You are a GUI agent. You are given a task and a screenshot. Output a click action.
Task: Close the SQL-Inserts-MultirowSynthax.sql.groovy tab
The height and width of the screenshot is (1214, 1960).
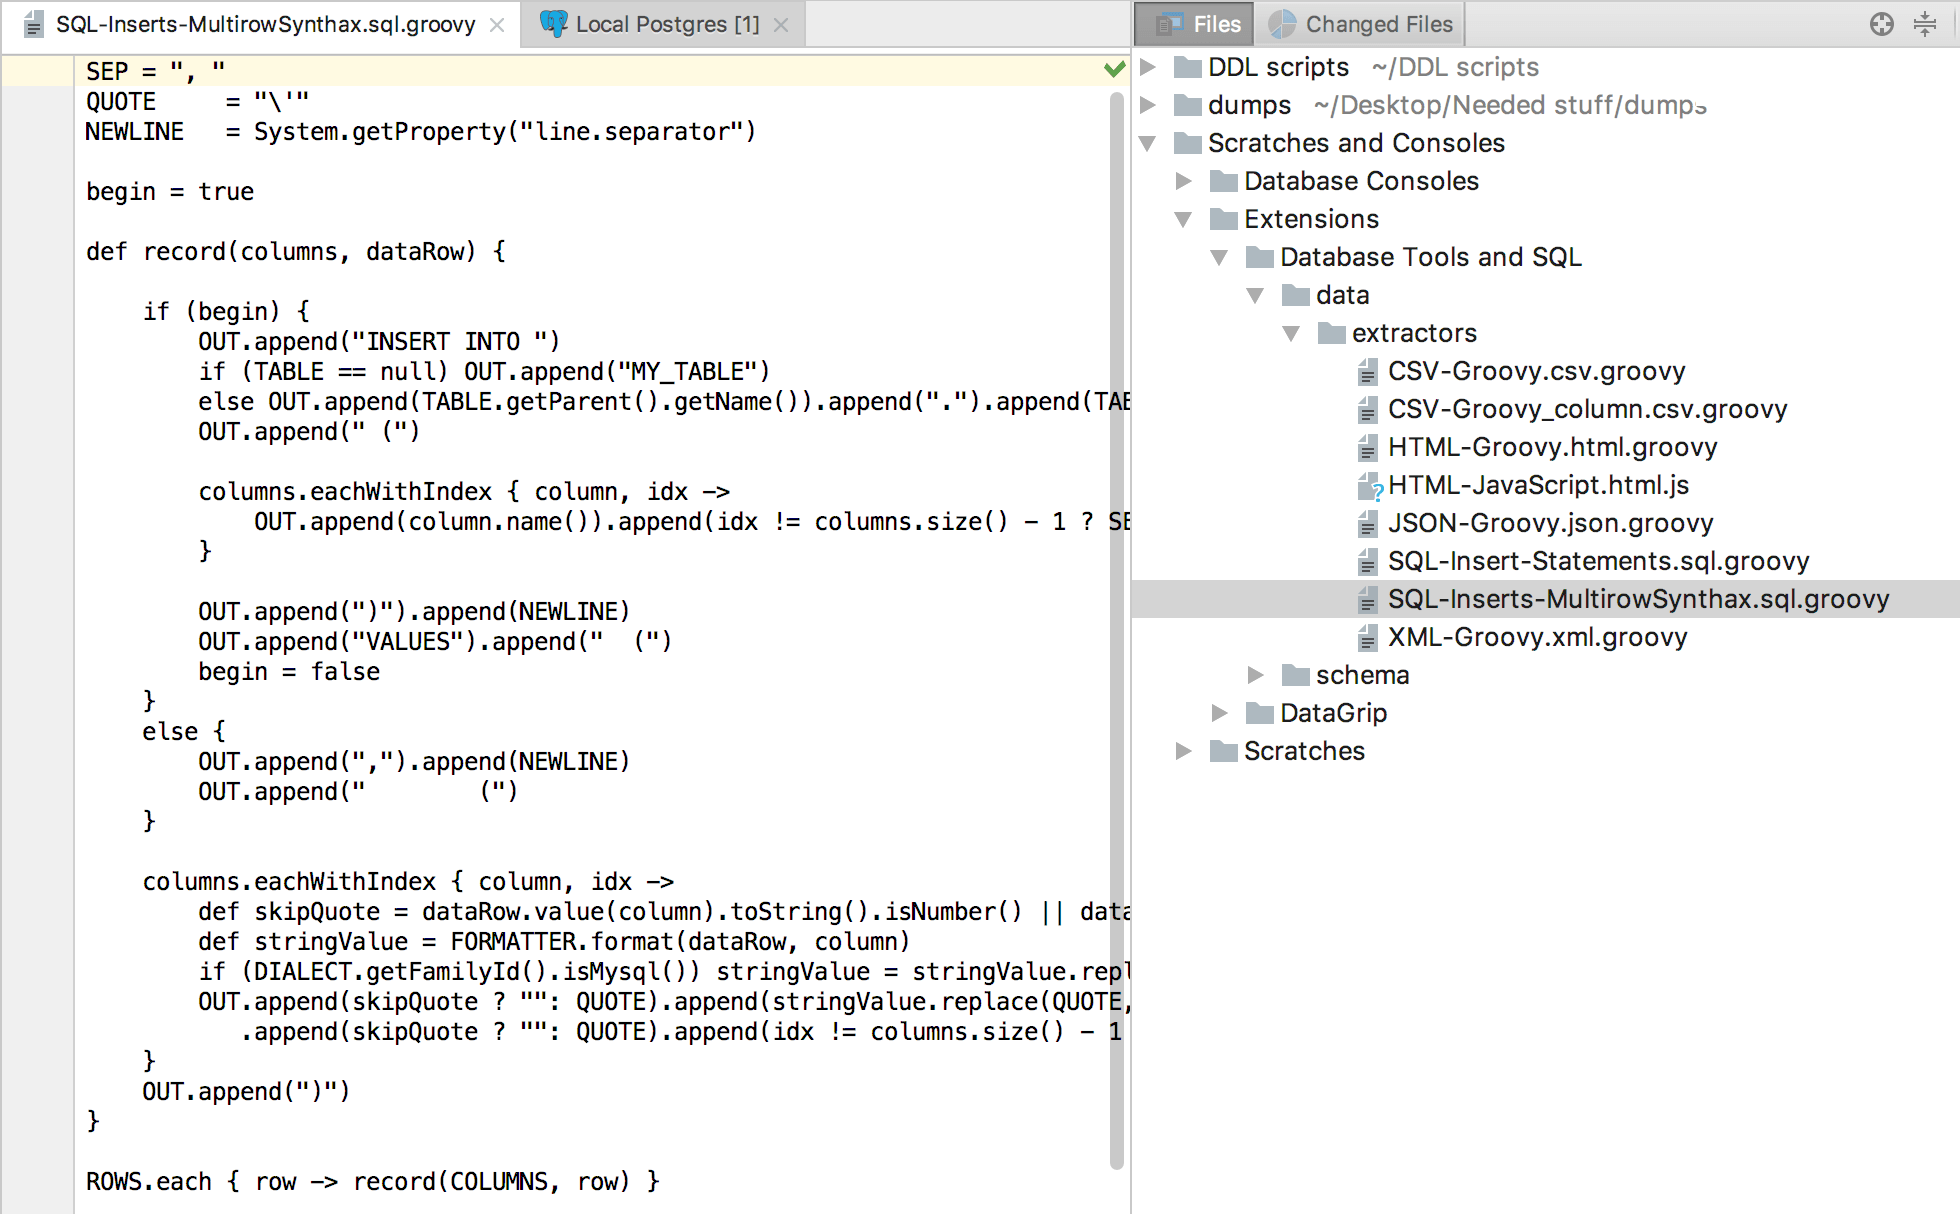tap(497, 25)
